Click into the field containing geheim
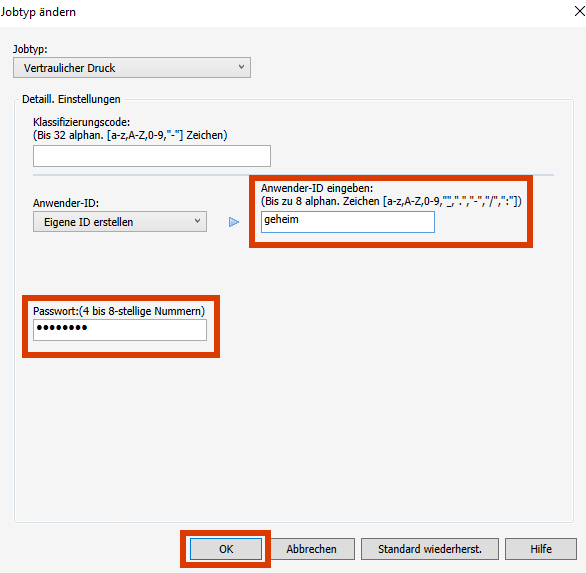The image size is (586, 573). click(348, 222)
